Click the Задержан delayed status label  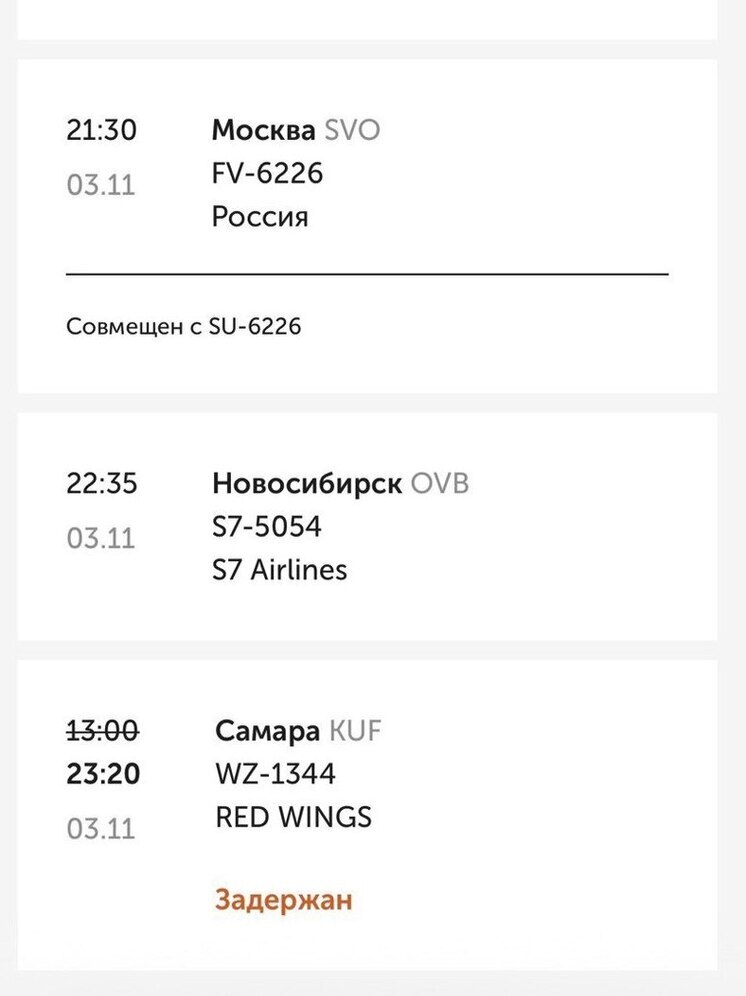(x=284, y=900)
